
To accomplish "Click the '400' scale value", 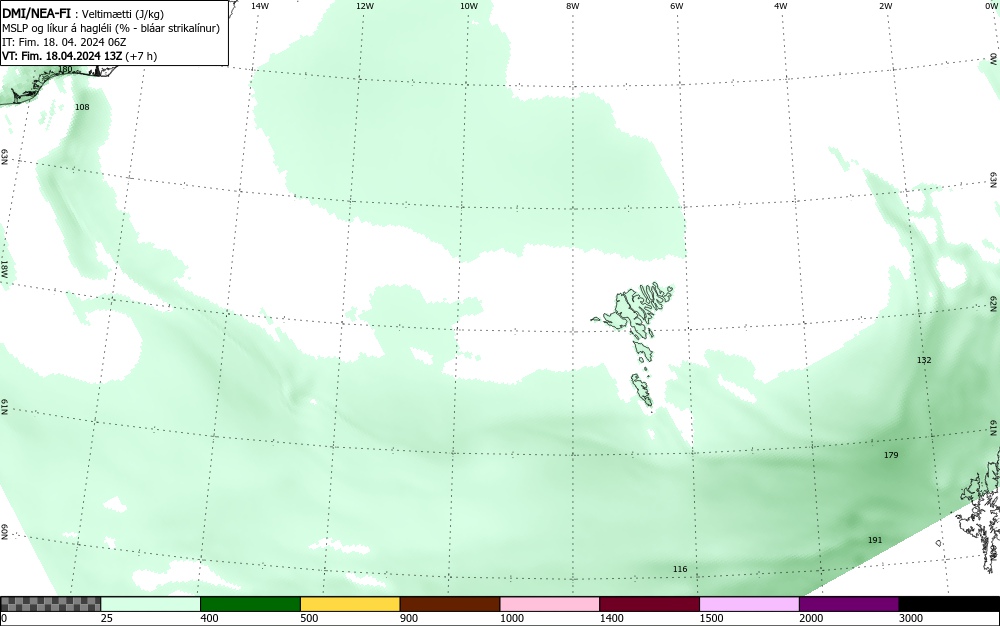I will point(209,618).
